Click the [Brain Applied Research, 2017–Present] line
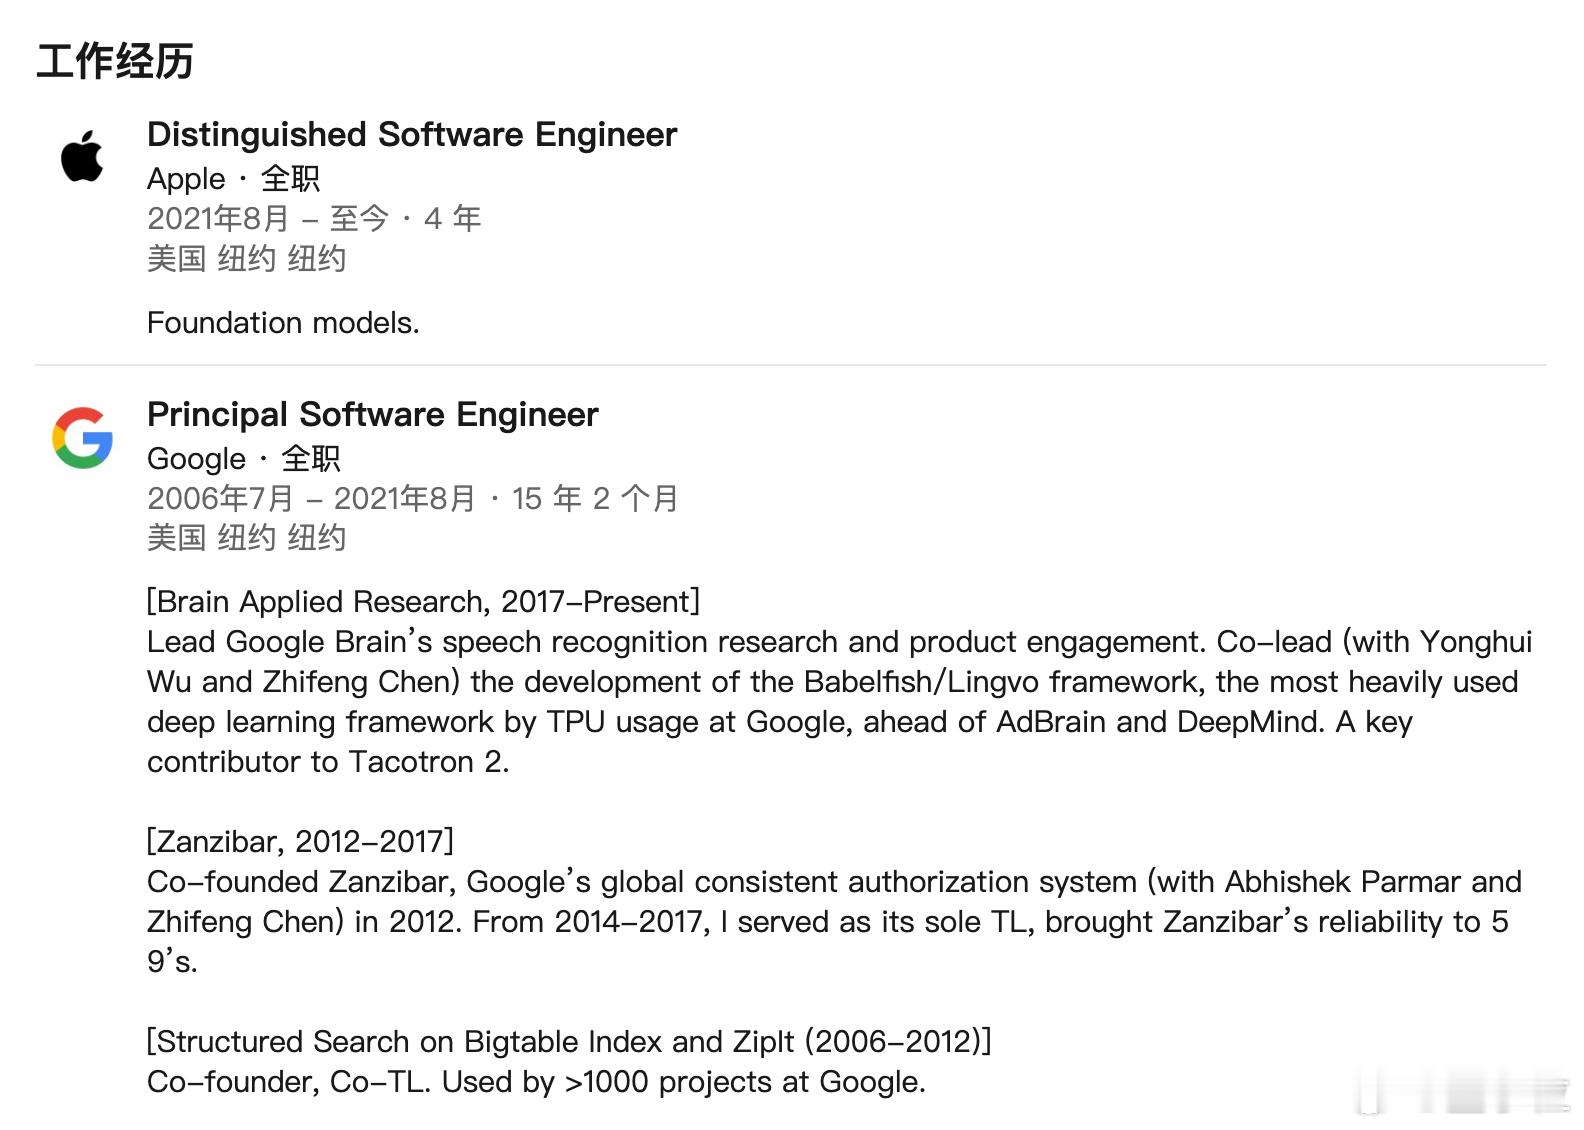 coord(423,602)
